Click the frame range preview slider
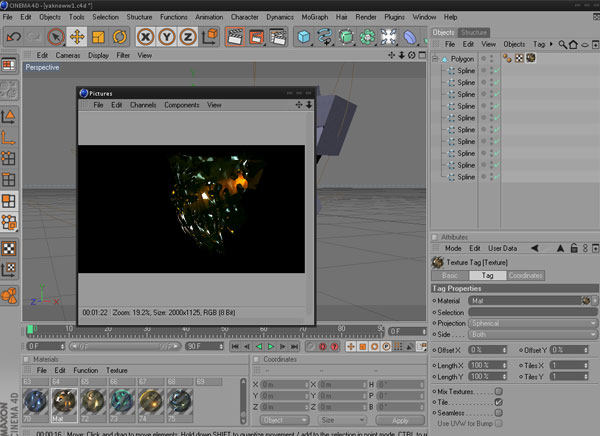 125,346
